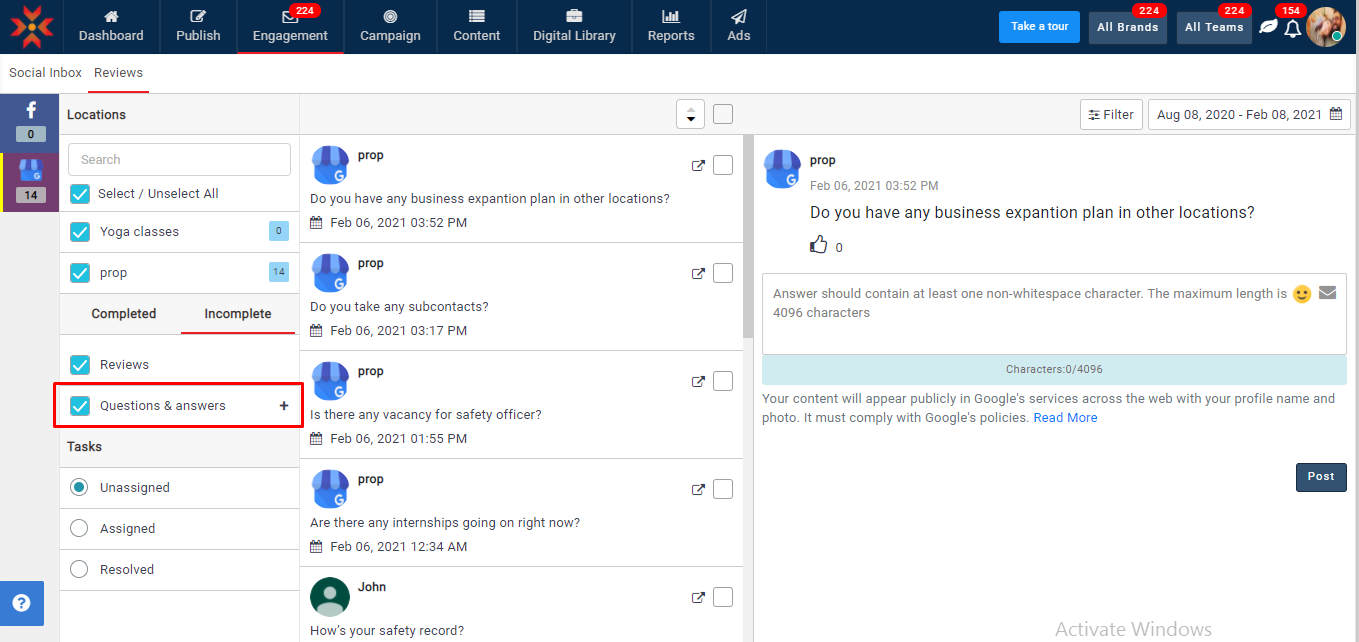Click the envelope icon in answer box
The image size is (1359, 642).
coord(1327,293)
